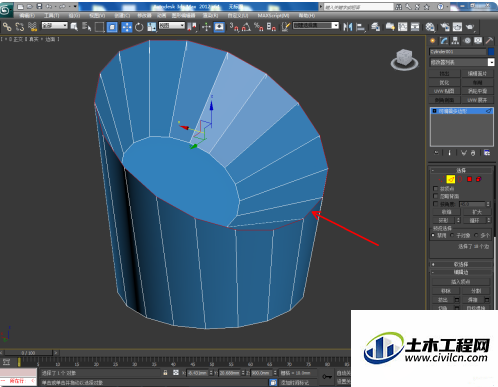Screen dimensions: 498x387
Task: Click the 插入顶点 button
Action: point(461,282)
